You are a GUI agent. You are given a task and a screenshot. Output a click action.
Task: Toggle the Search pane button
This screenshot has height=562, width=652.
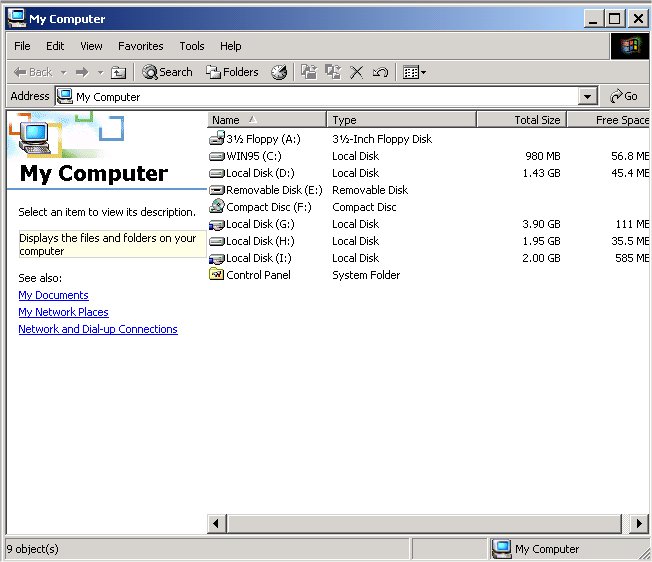167,72
